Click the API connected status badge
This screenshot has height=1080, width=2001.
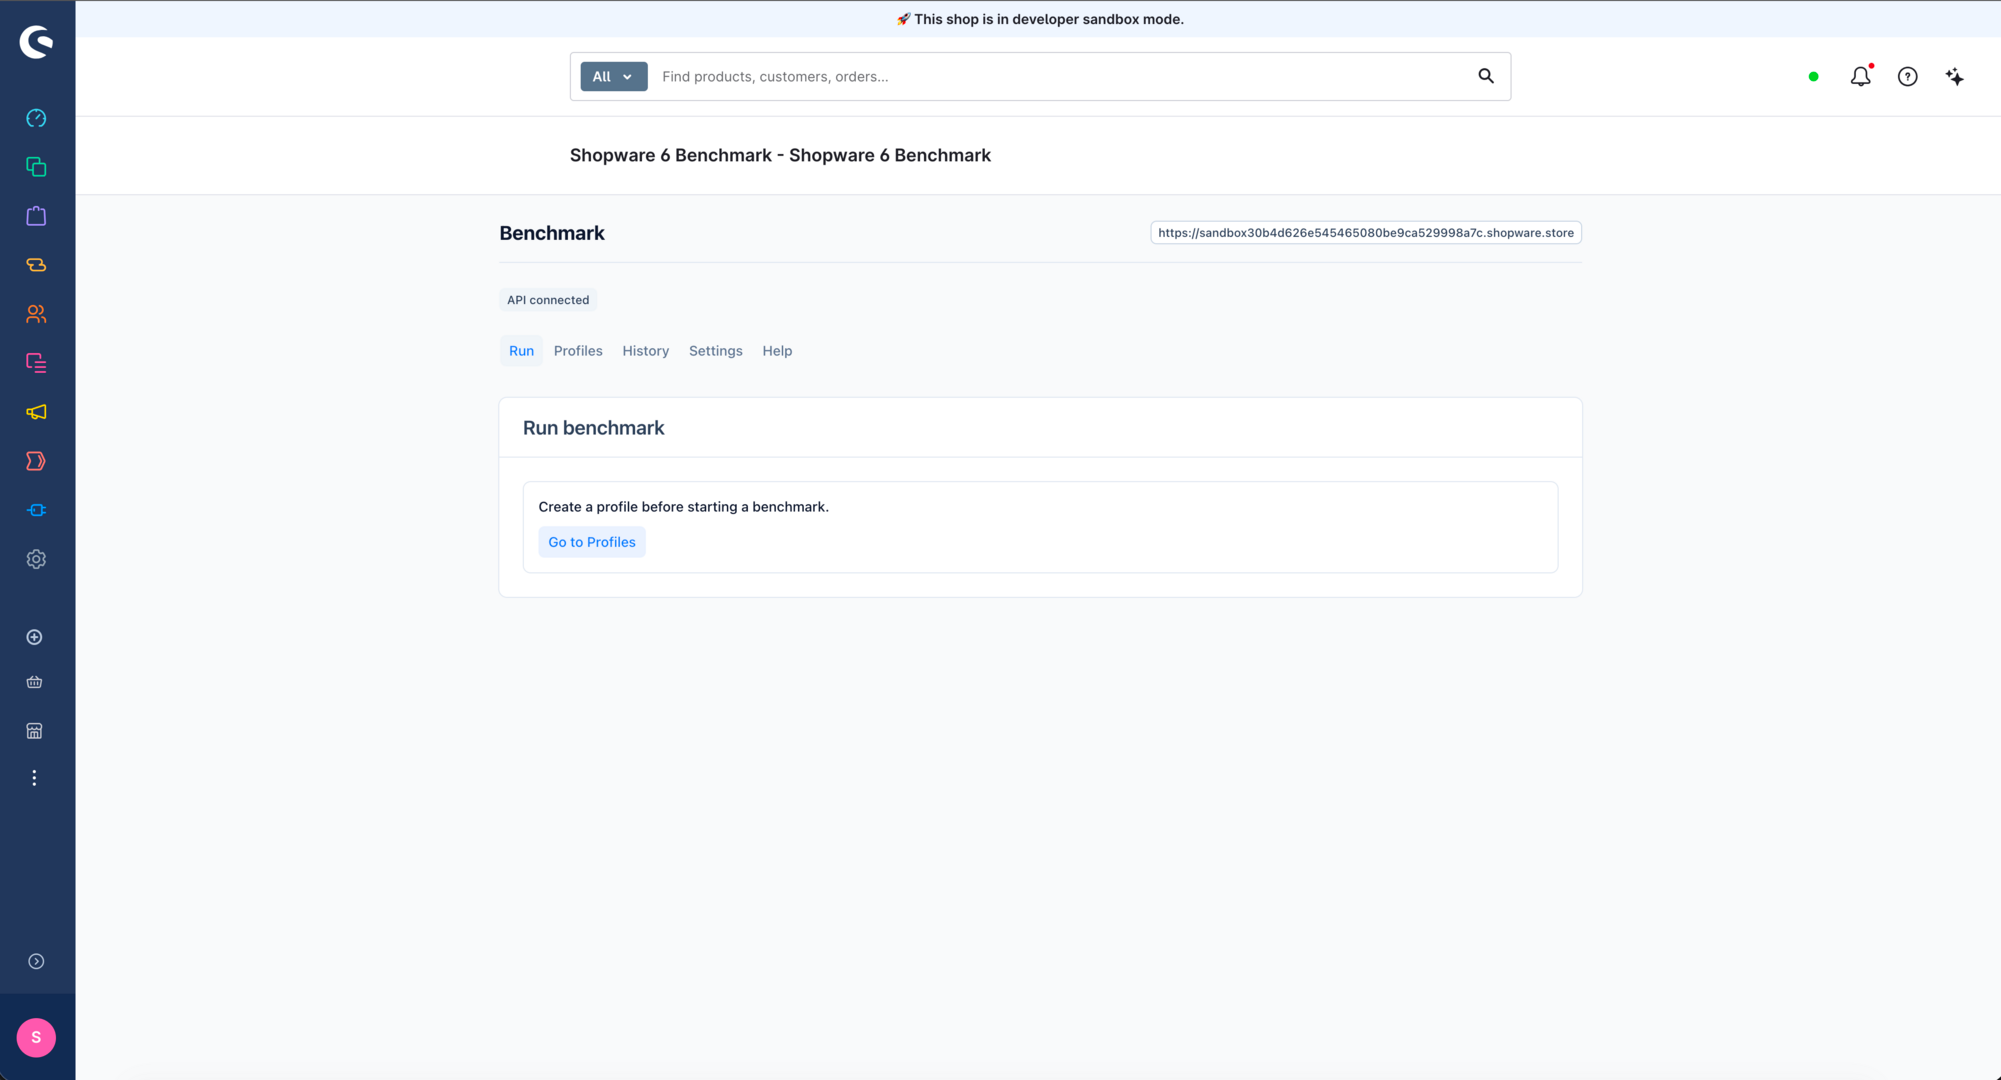click(x=547, y=300)
